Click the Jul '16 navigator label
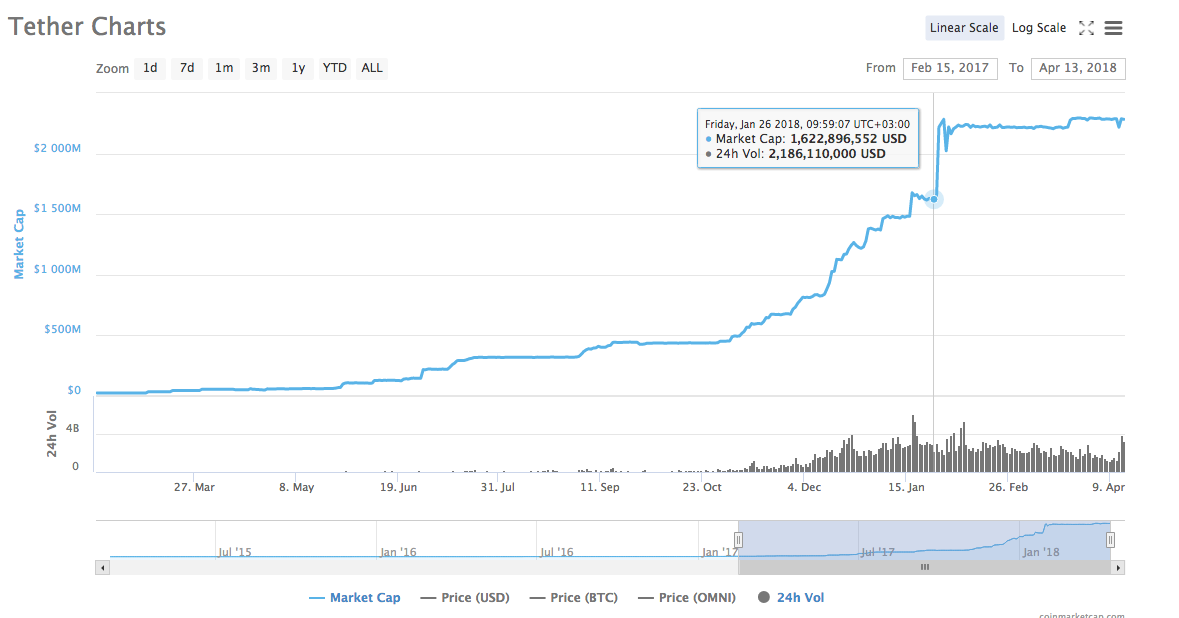This screenshot has height=618, width=1179. click(x=556, y=552)
